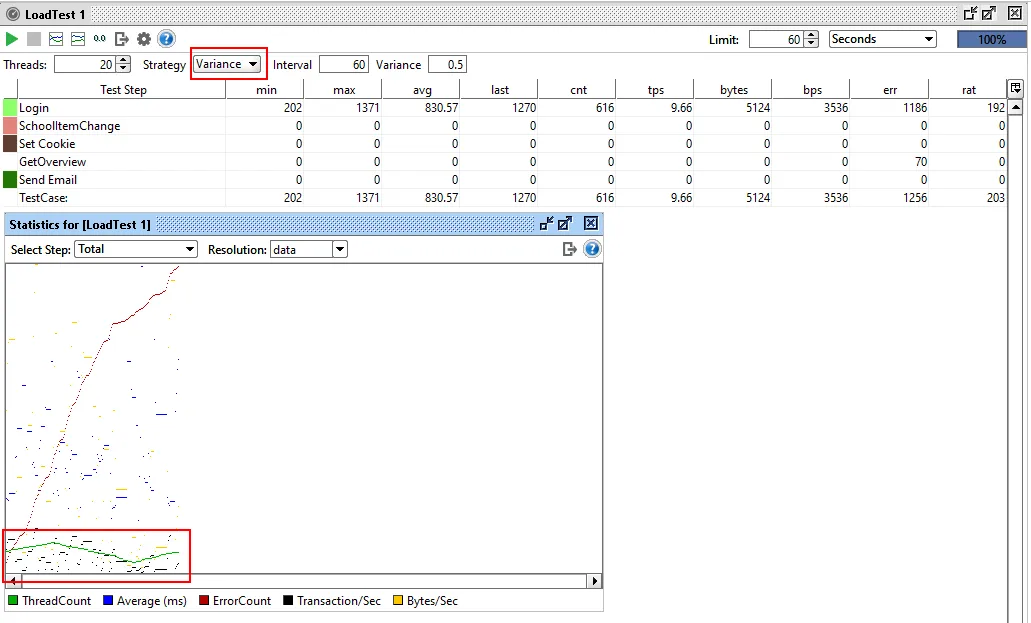Sort by the err column header
Screen dimensions: 1031x623
point(890,89)
